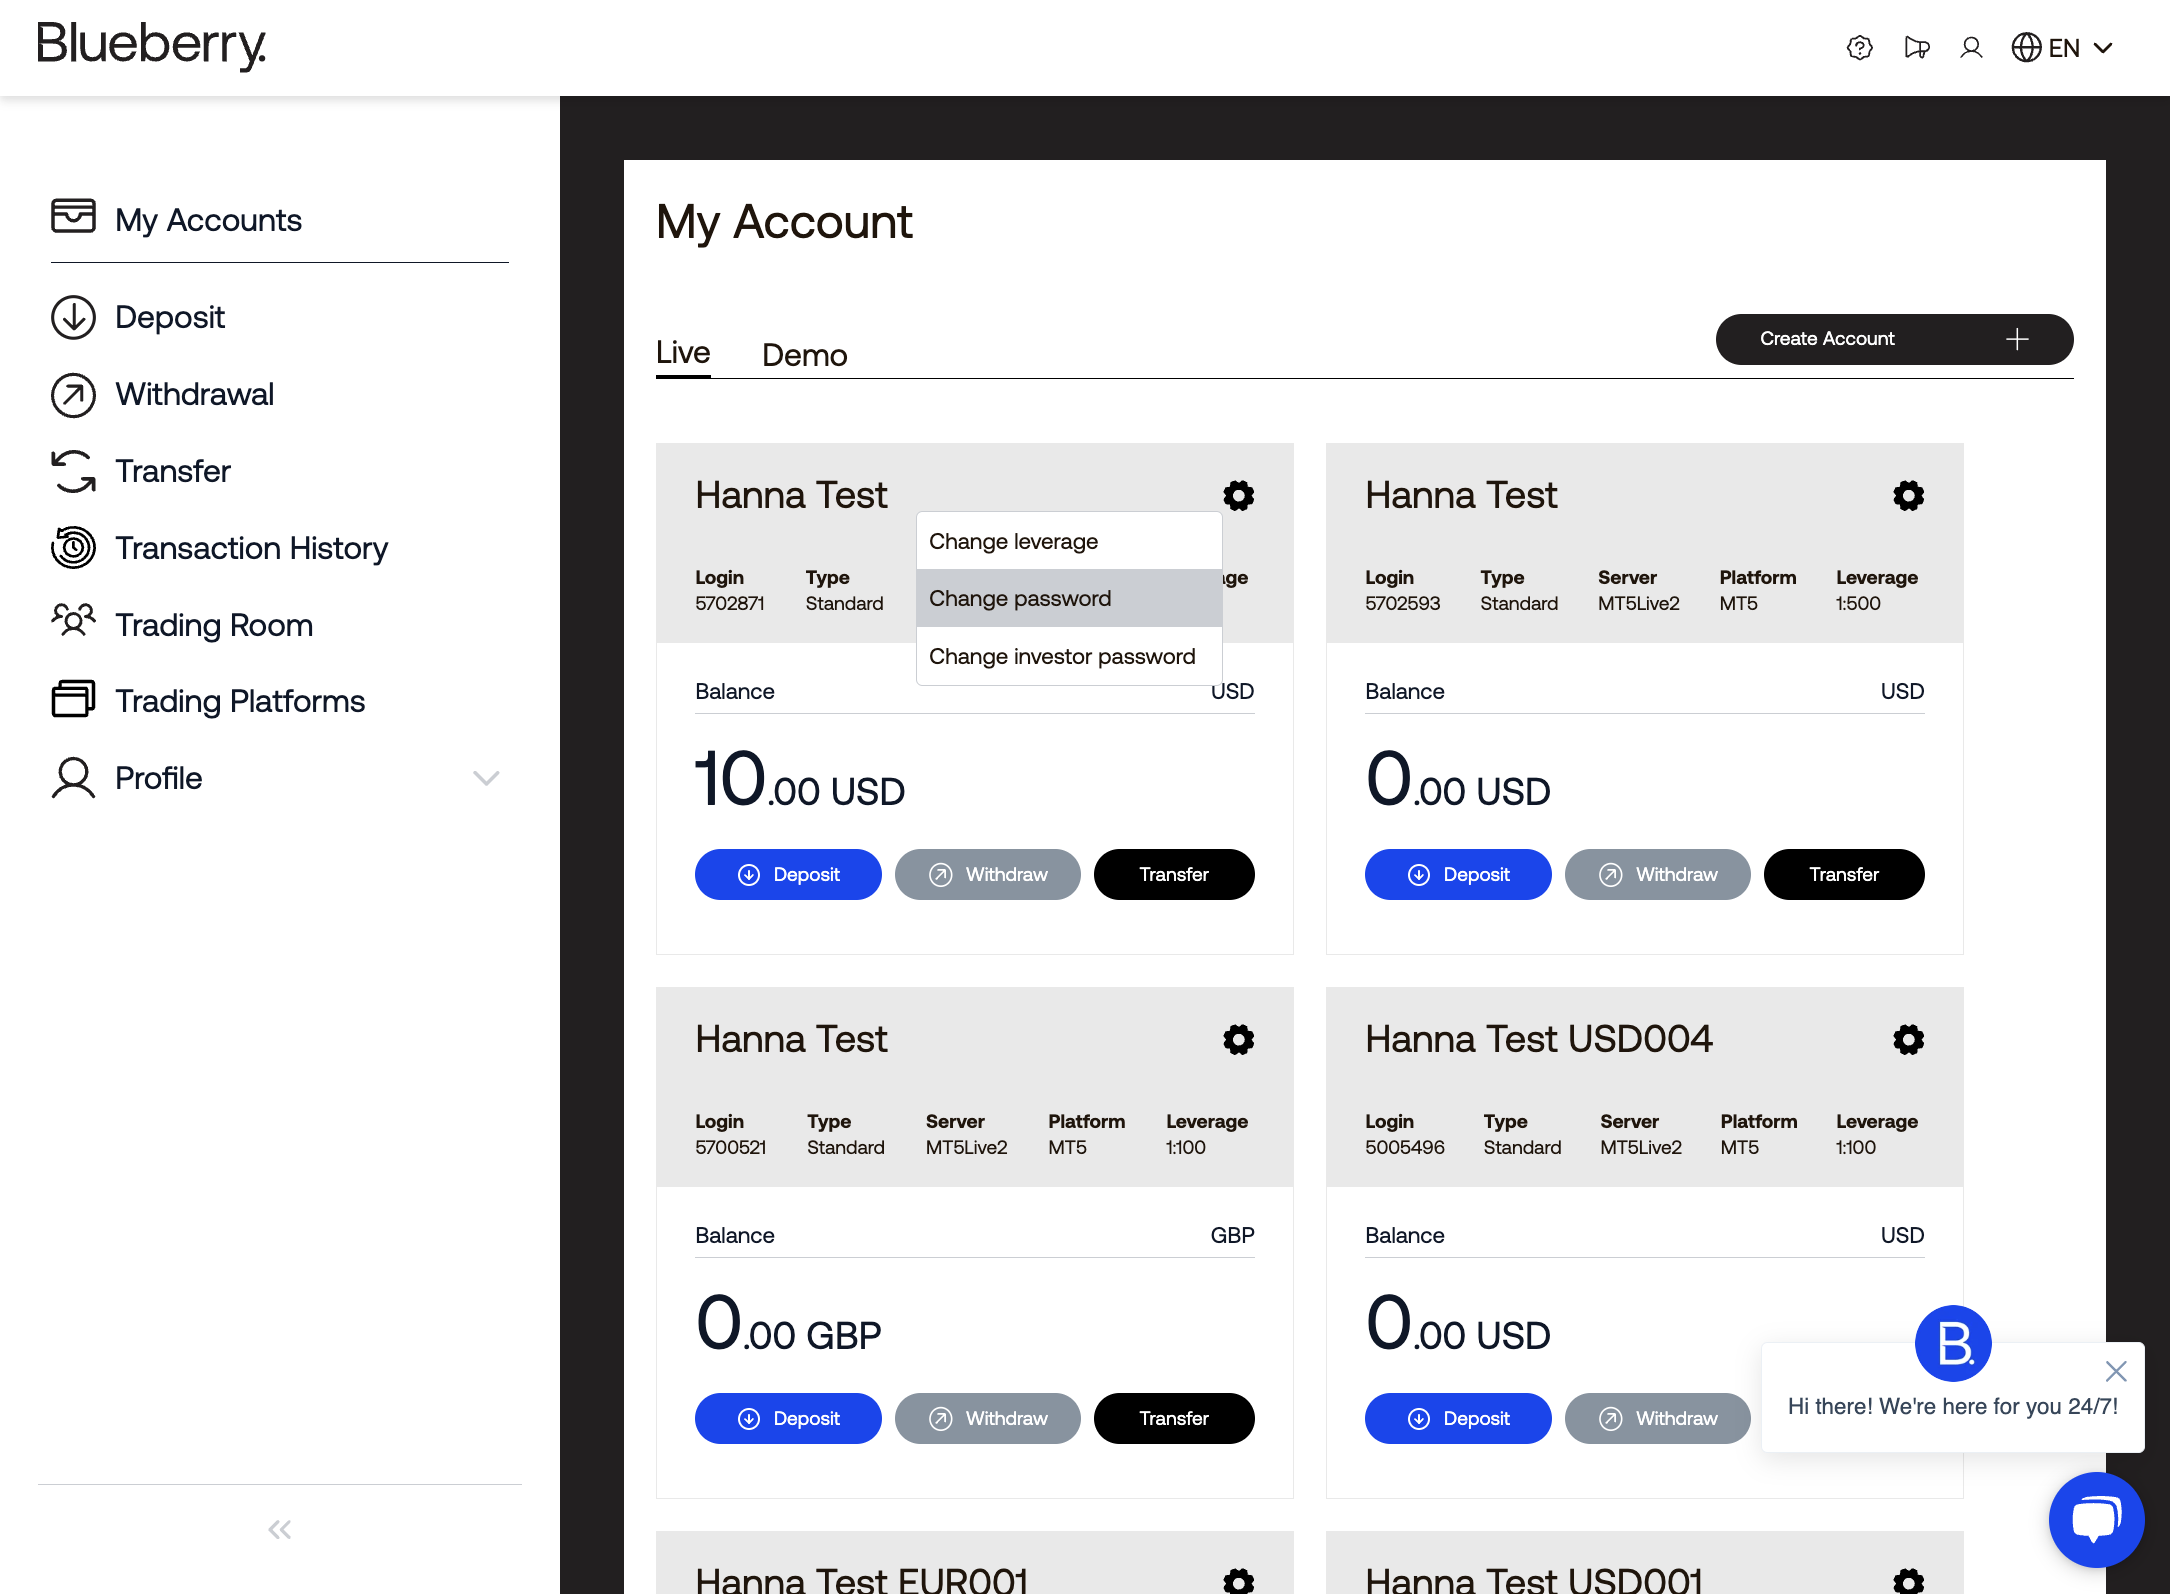Open gear settings for account 5700521
The width and height of the screenshot is (2170, 1594).
coord(1238,1039)
